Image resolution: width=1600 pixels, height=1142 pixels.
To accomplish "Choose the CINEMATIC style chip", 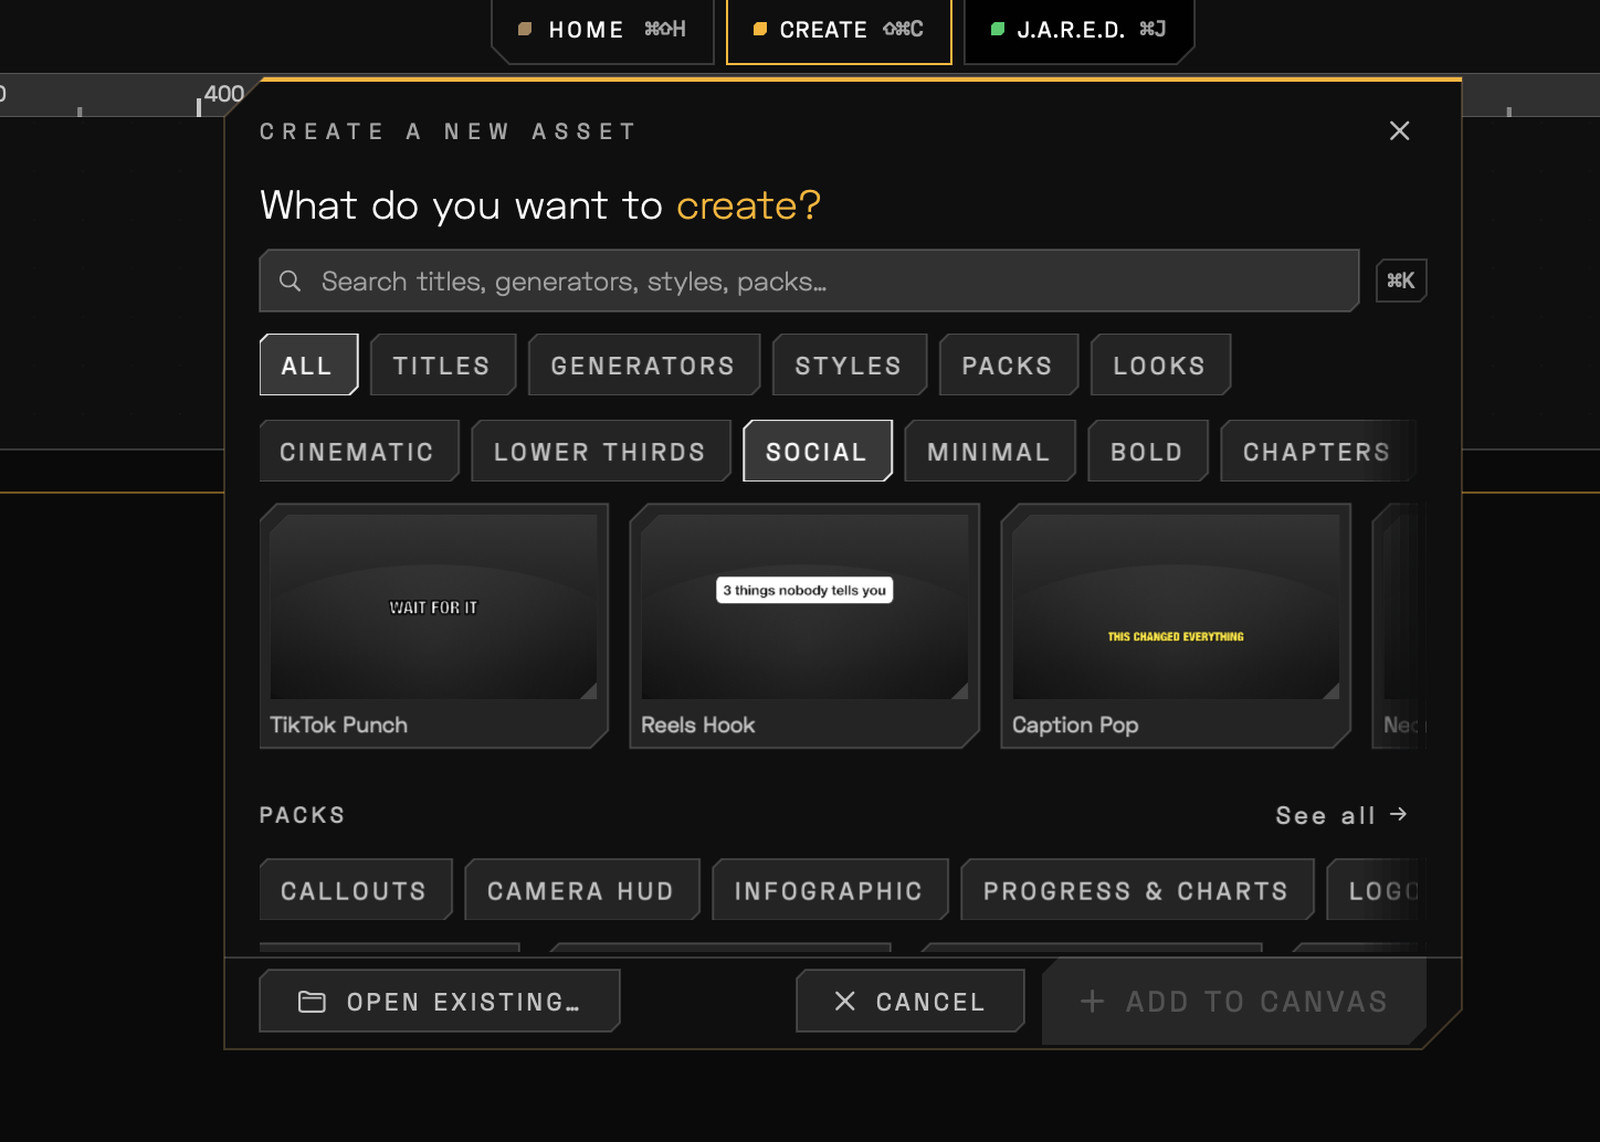I will (358, 451).
